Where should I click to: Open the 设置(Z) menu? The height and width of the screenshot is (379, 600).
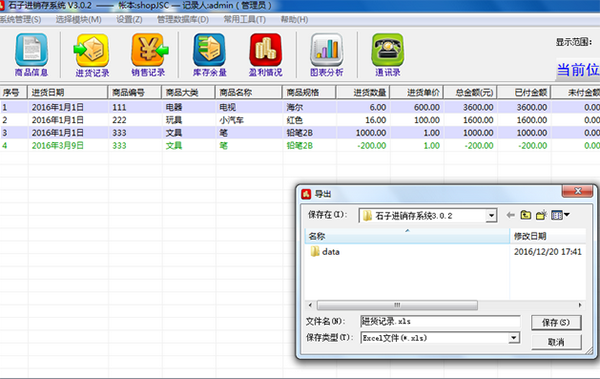[x=129, y=20]
